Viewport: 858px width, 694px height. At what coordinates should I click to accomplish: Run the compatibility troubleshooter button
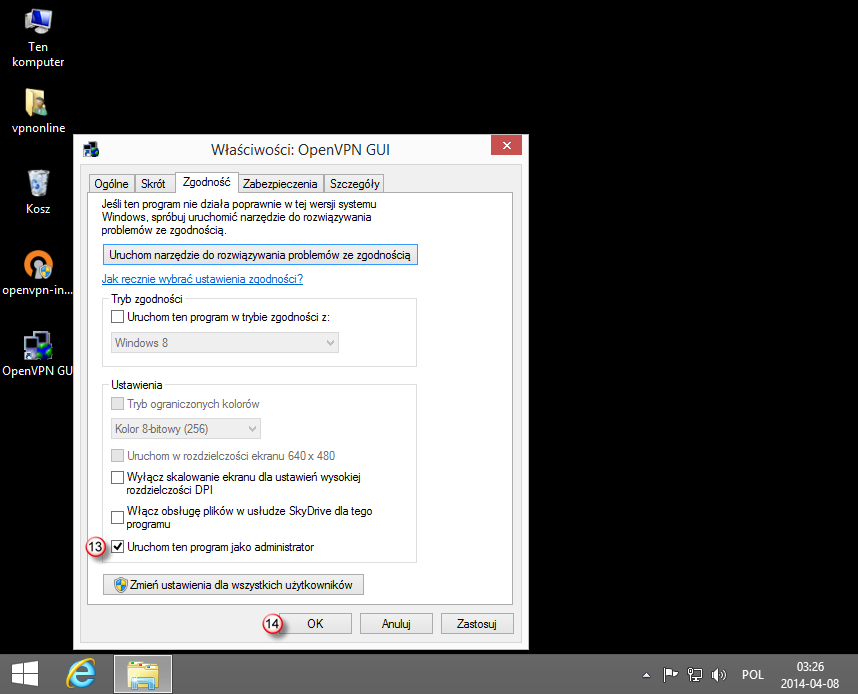260,255
